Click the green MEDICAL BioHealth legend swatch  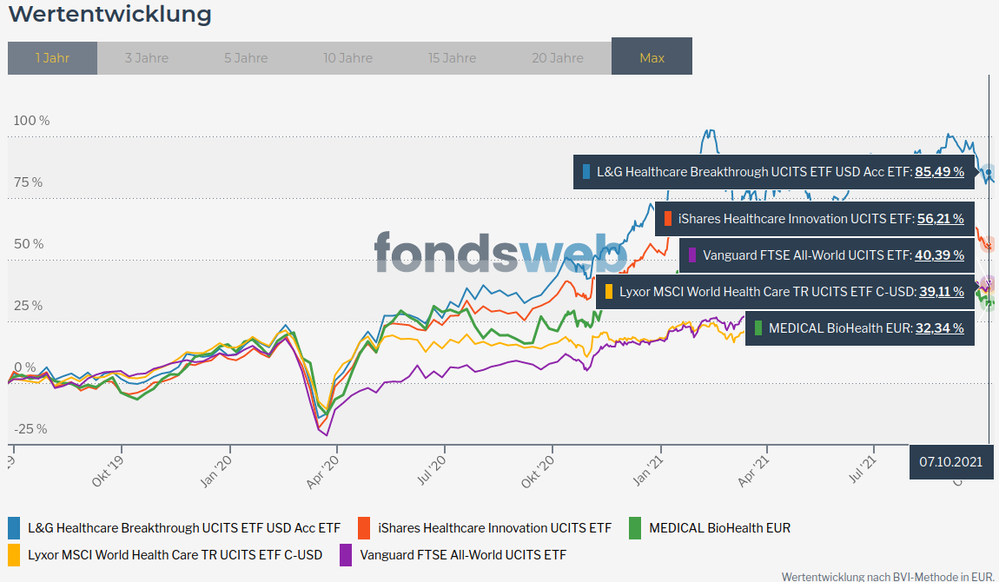coord(636,527)
